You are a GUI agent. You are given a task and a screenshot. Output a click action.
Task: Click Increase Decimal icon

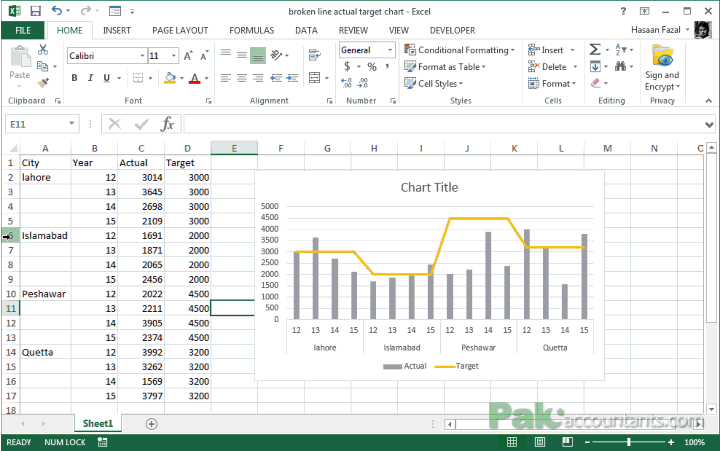[x=346, y=83]
